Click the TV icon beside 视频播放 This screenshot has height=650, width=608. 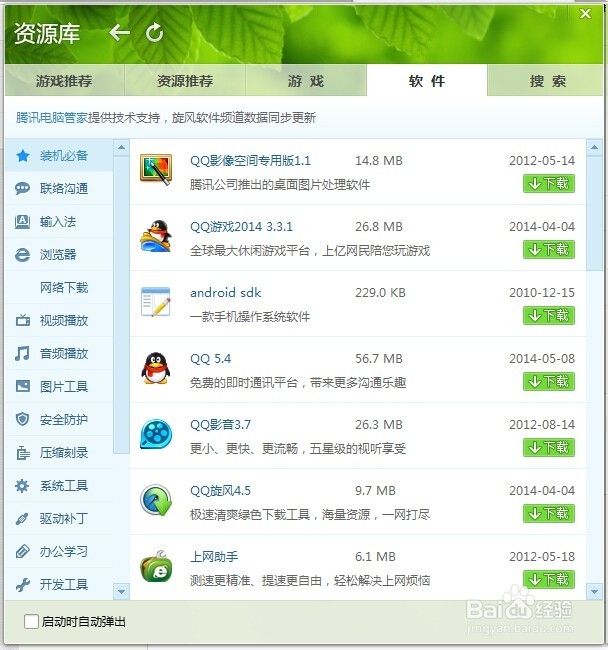22,320
